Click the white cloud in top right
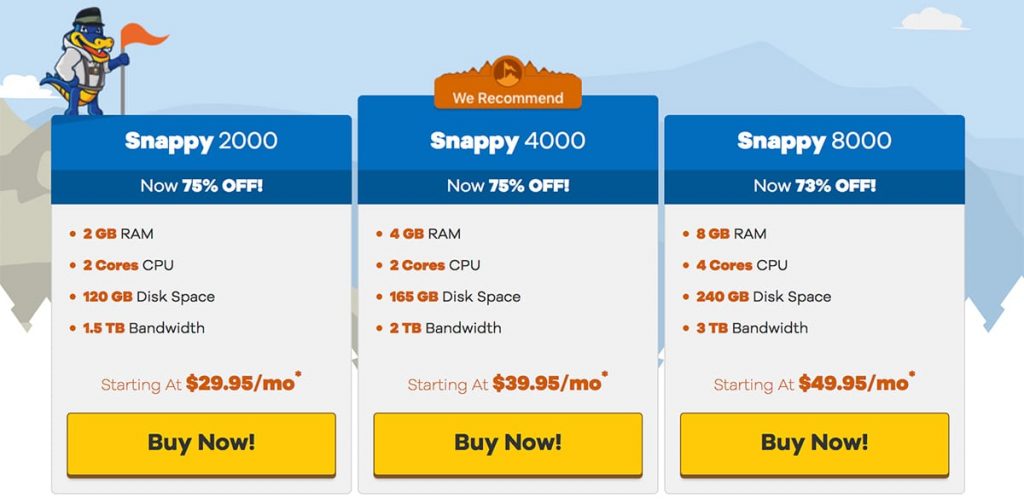The height and width of the screenshot is (503, 1024). pyautogui.click(x=933, y=20)
